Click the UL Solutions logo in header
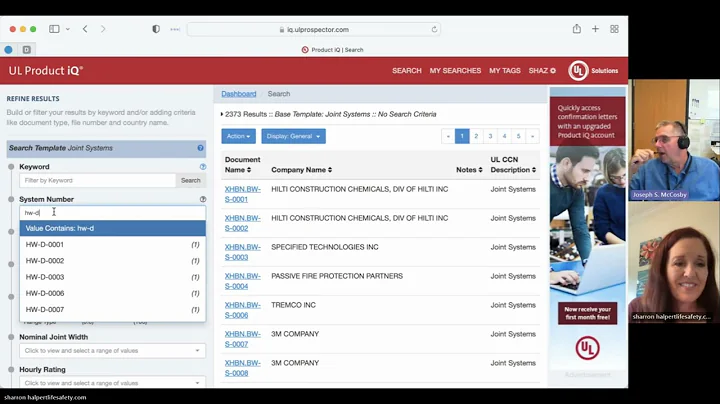This screenshot has width=720, height=404. [593, 71]
